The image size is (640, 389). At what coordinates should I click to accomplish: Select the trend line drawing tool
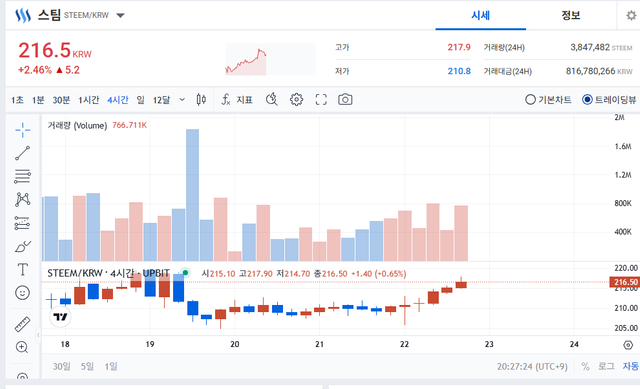click(22, 153)
